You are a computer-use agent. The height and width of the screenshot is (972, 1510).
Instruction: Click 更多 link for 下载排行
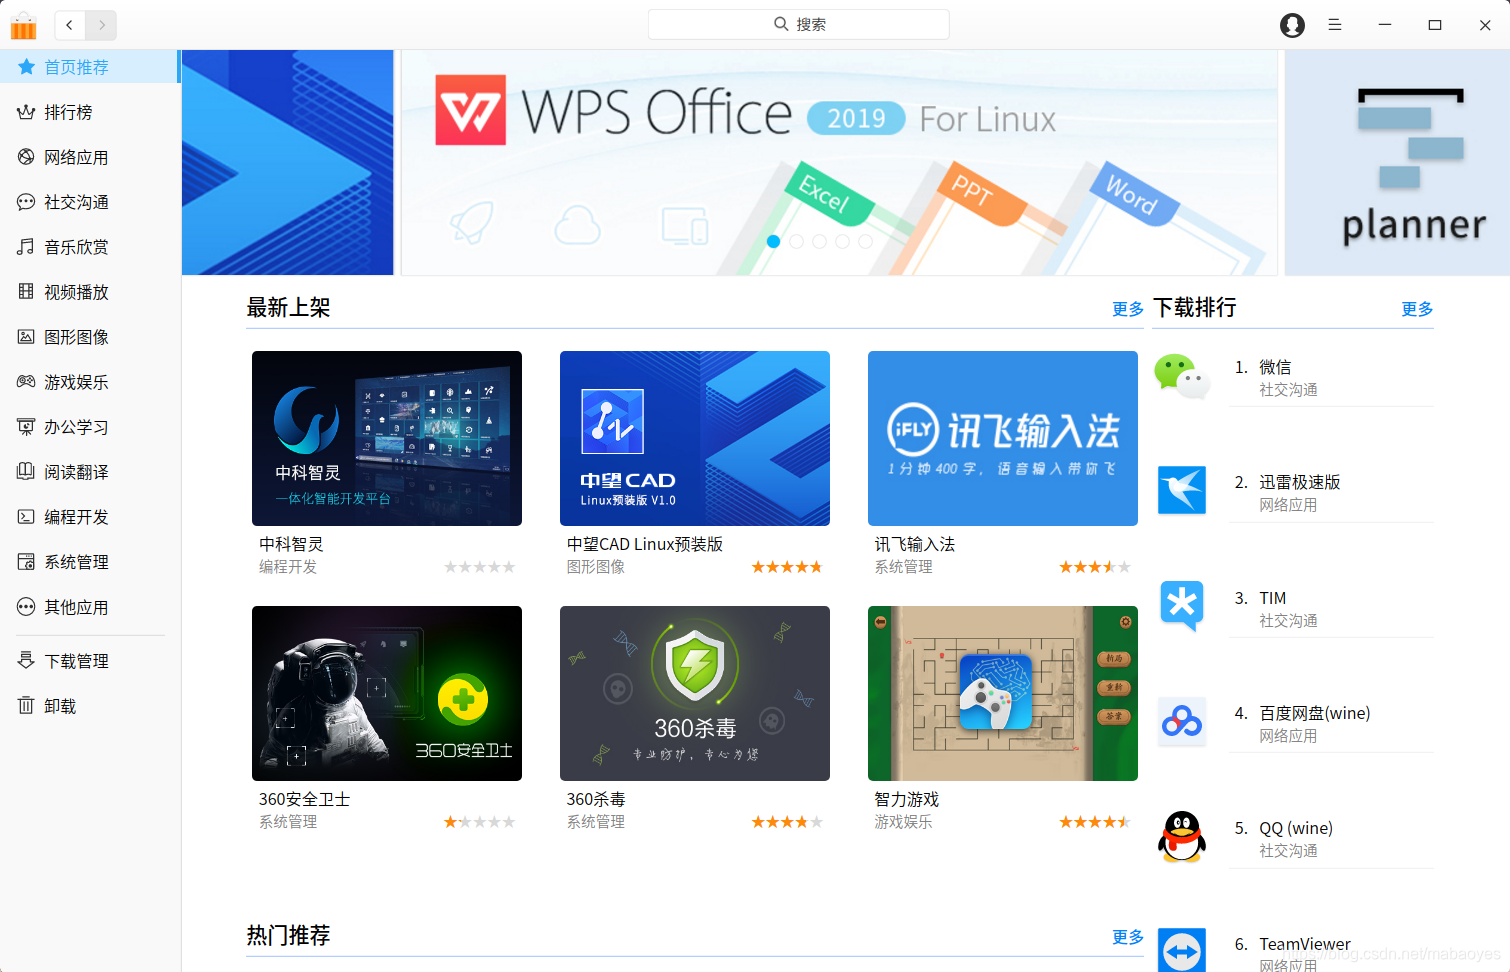(x=1417, y=309)
